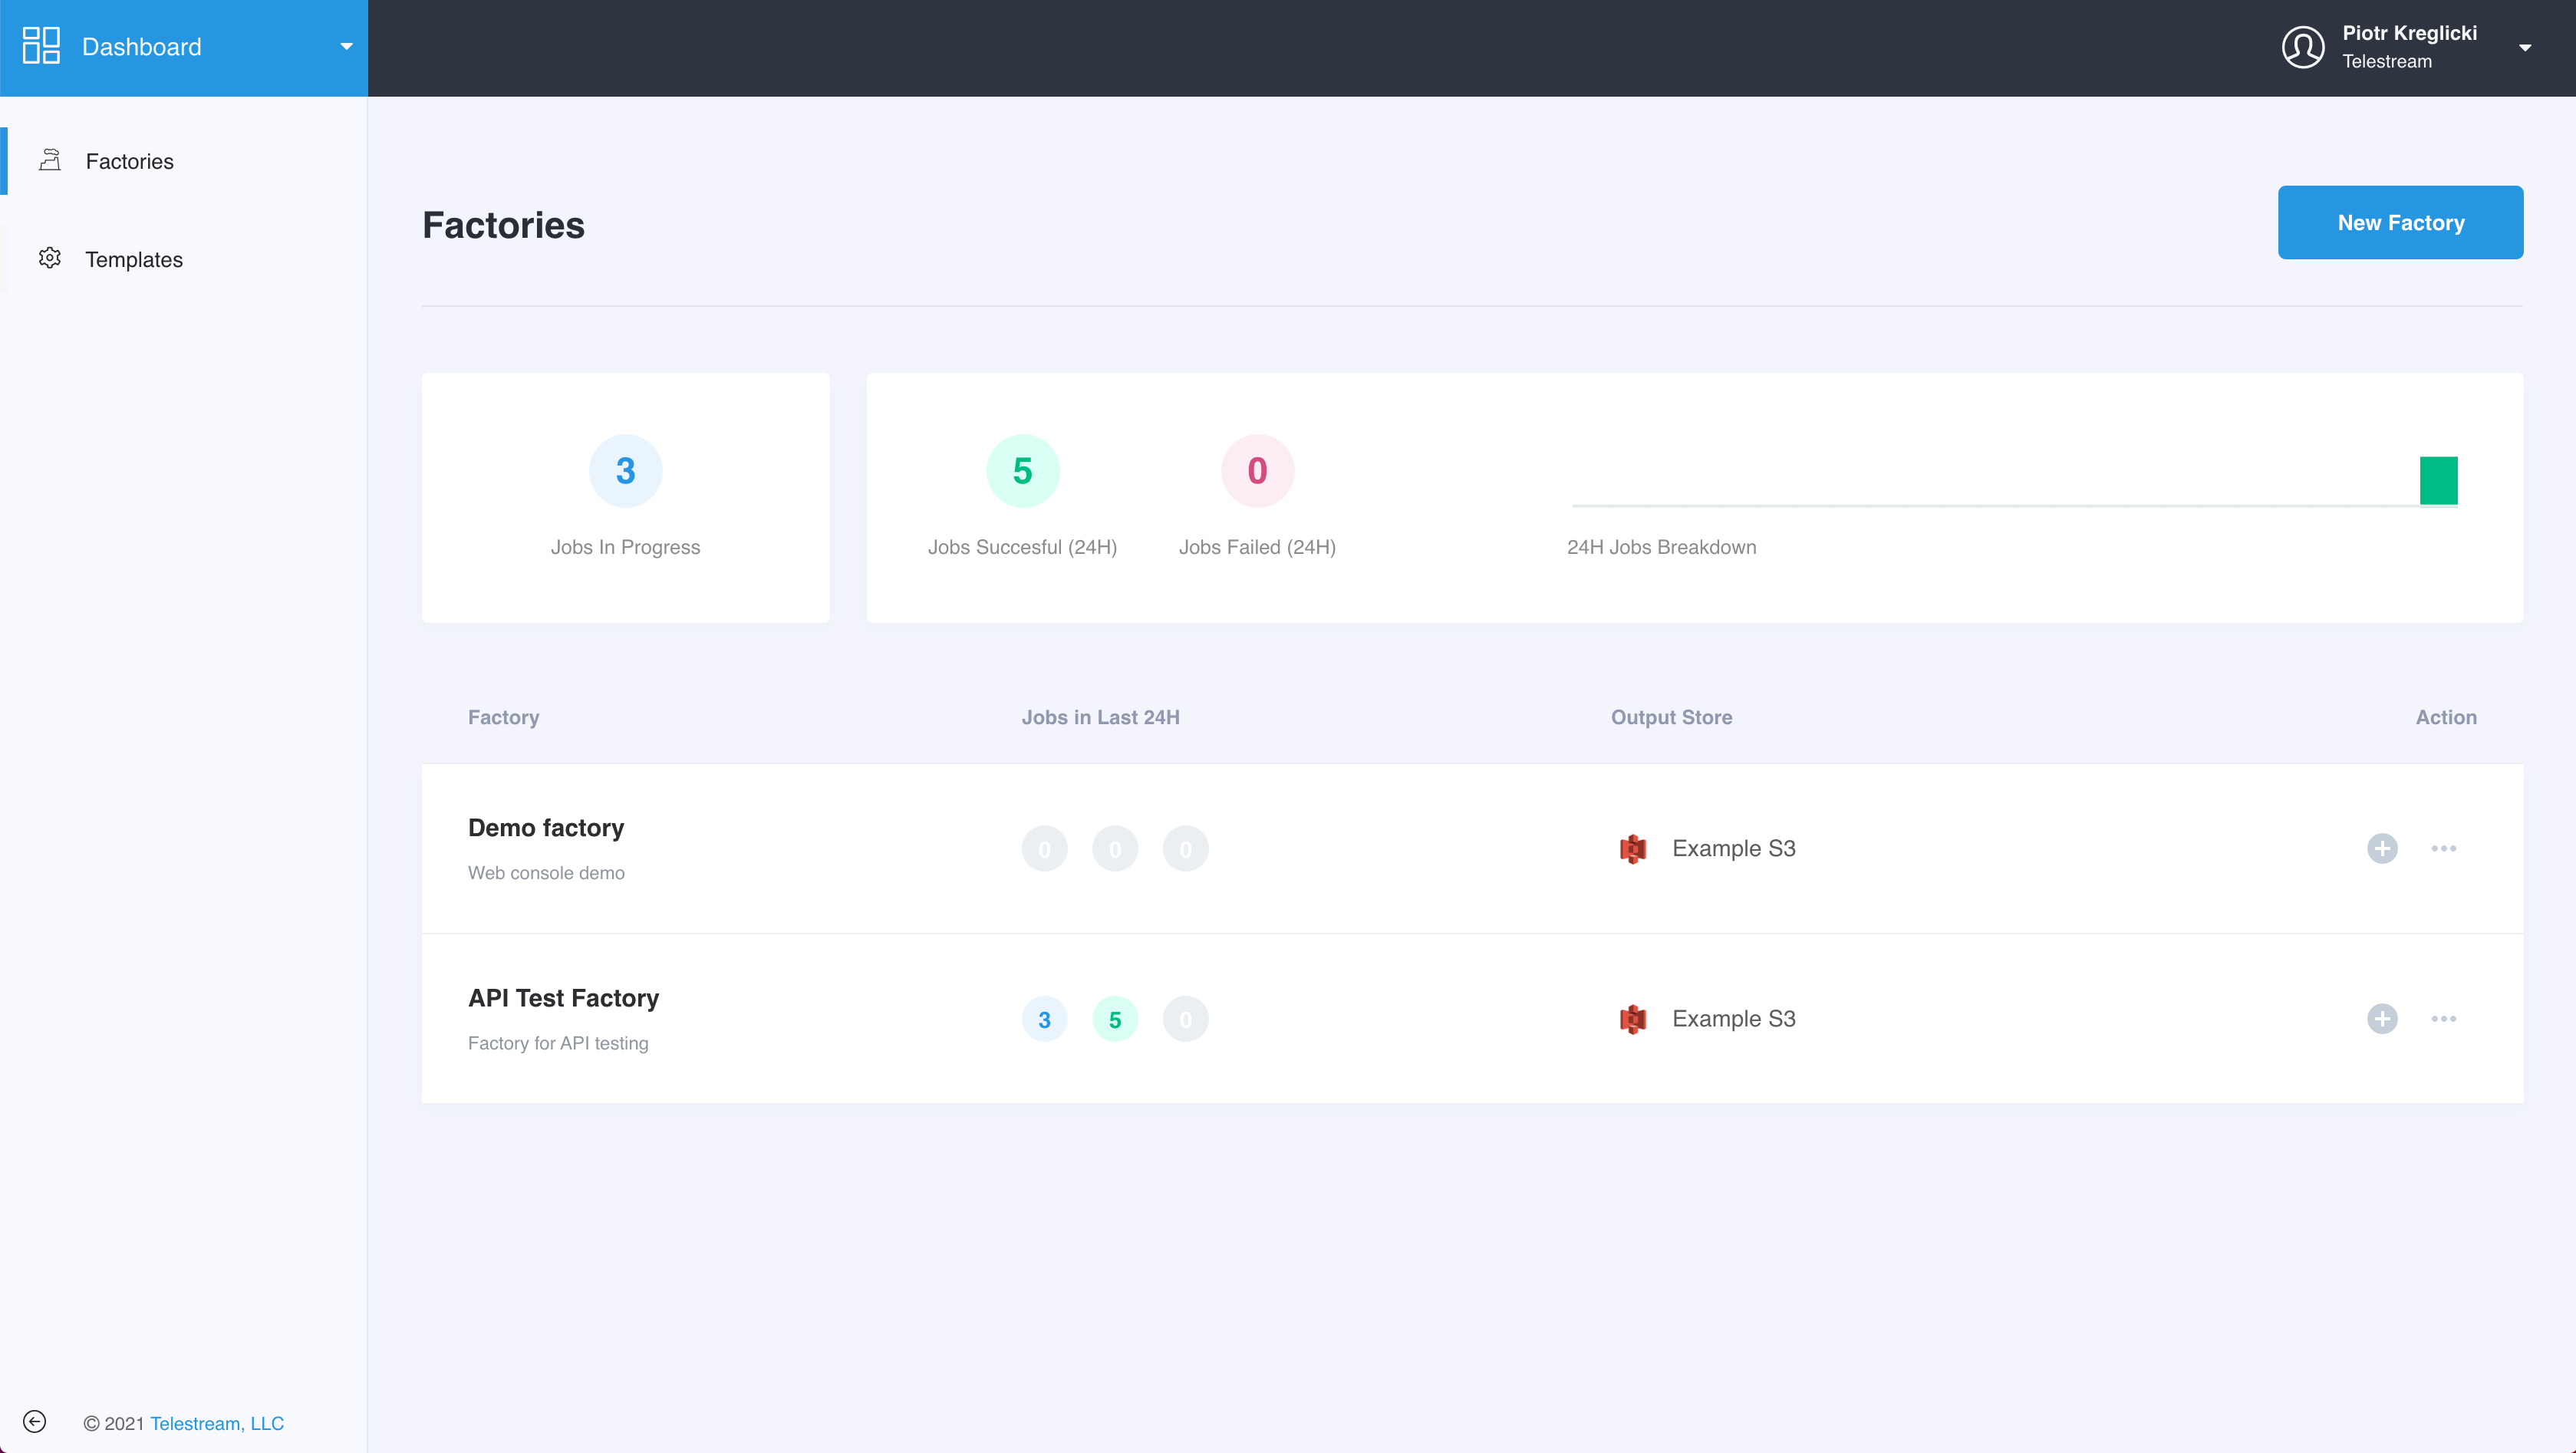Open the Telestream, LLC link
This screenshot has width=2576, height=1453.
(x=217, y=1423)
